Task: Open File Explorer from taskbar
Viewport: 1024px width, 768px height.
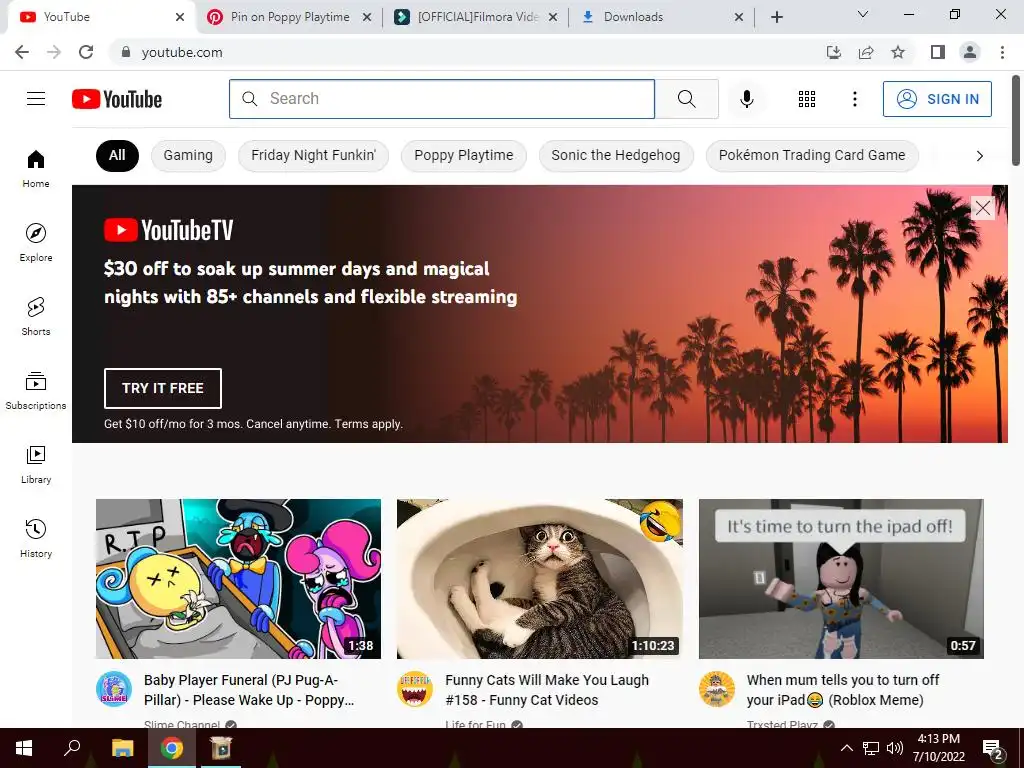Action: pyautogui.click(x=122, y=748)
